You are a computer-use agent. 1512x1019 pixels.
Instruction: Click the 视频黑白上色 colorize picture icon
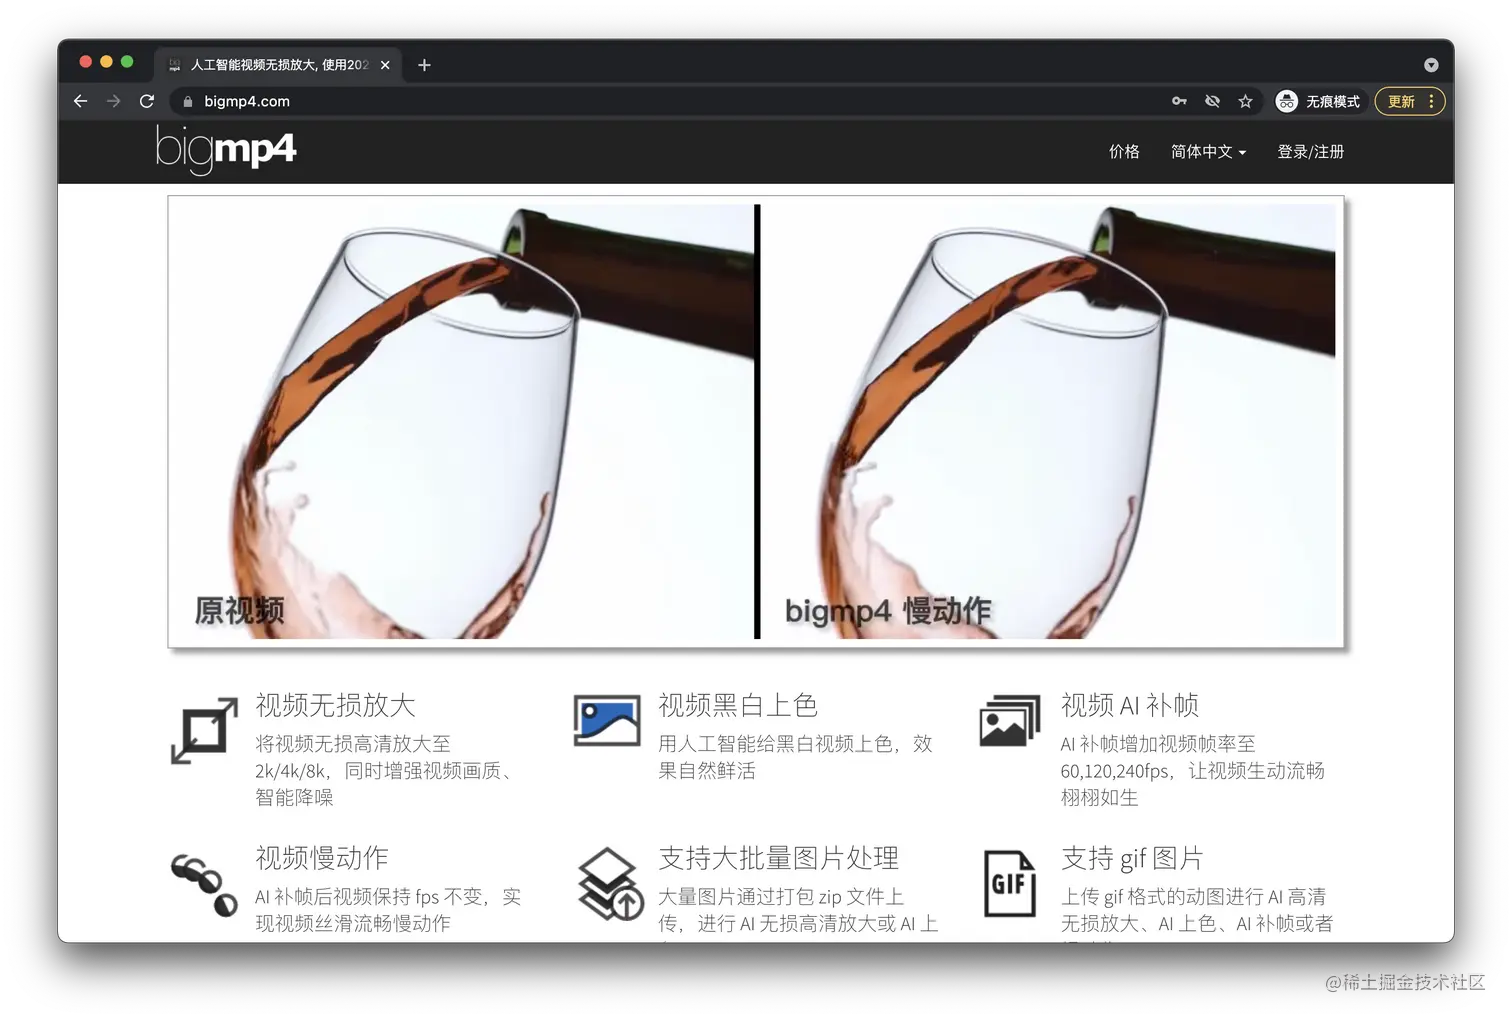pyautogui.click(x=606, y=718)
